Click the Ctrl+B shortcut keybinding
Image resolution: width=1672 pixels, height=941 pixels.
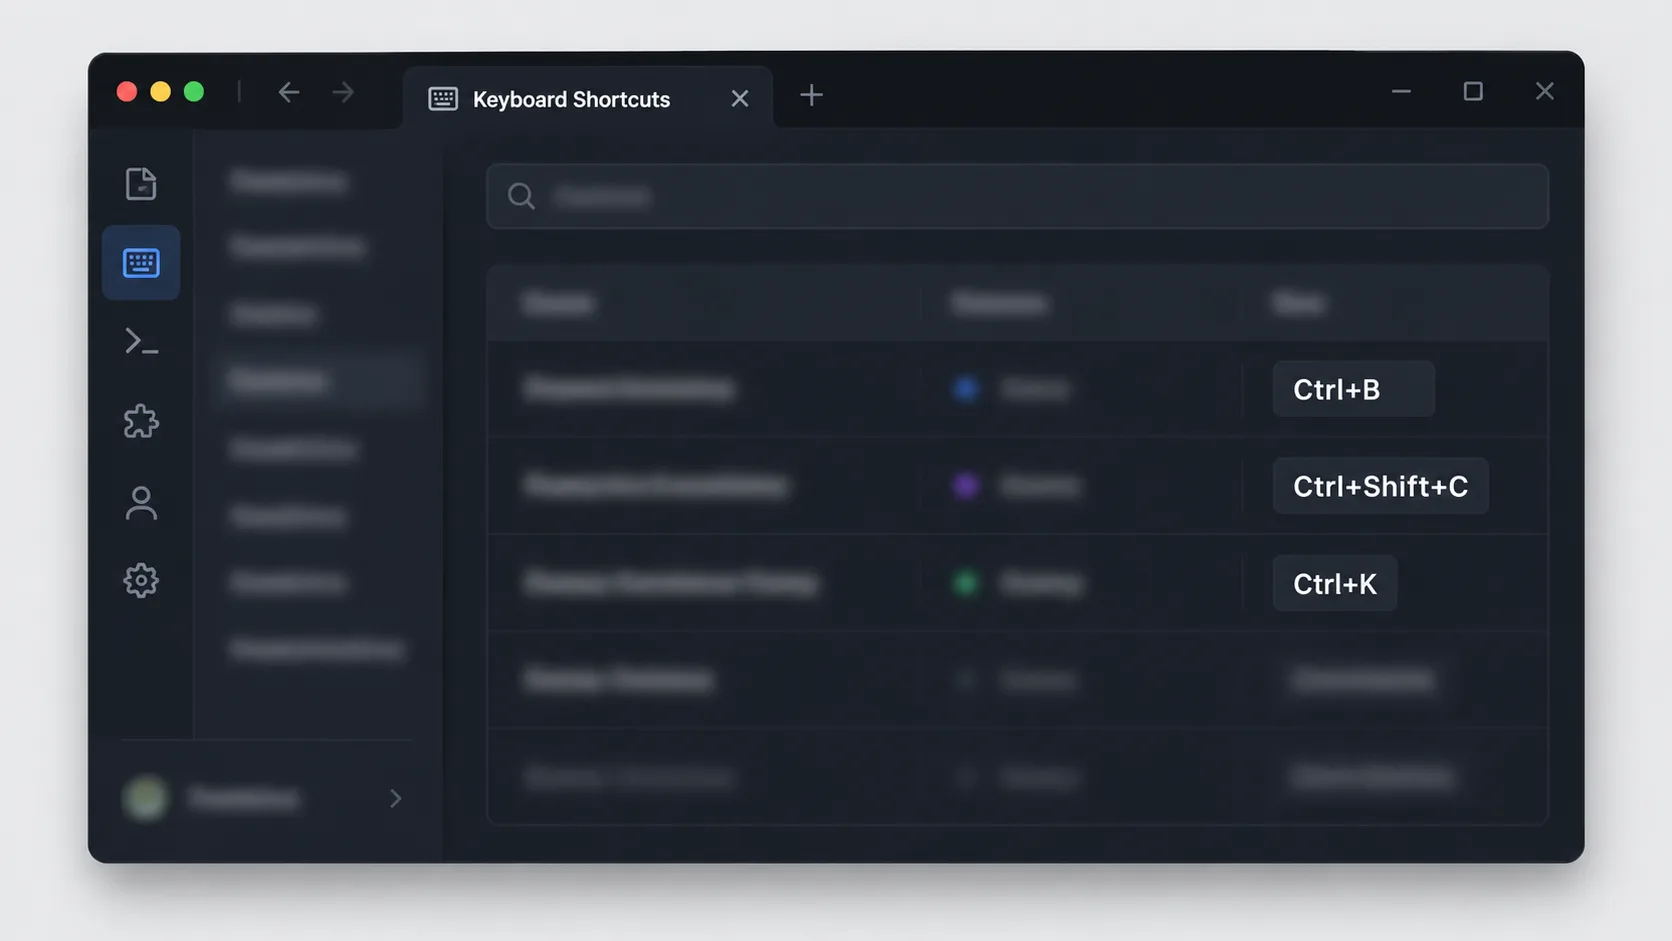(1353, 389)
